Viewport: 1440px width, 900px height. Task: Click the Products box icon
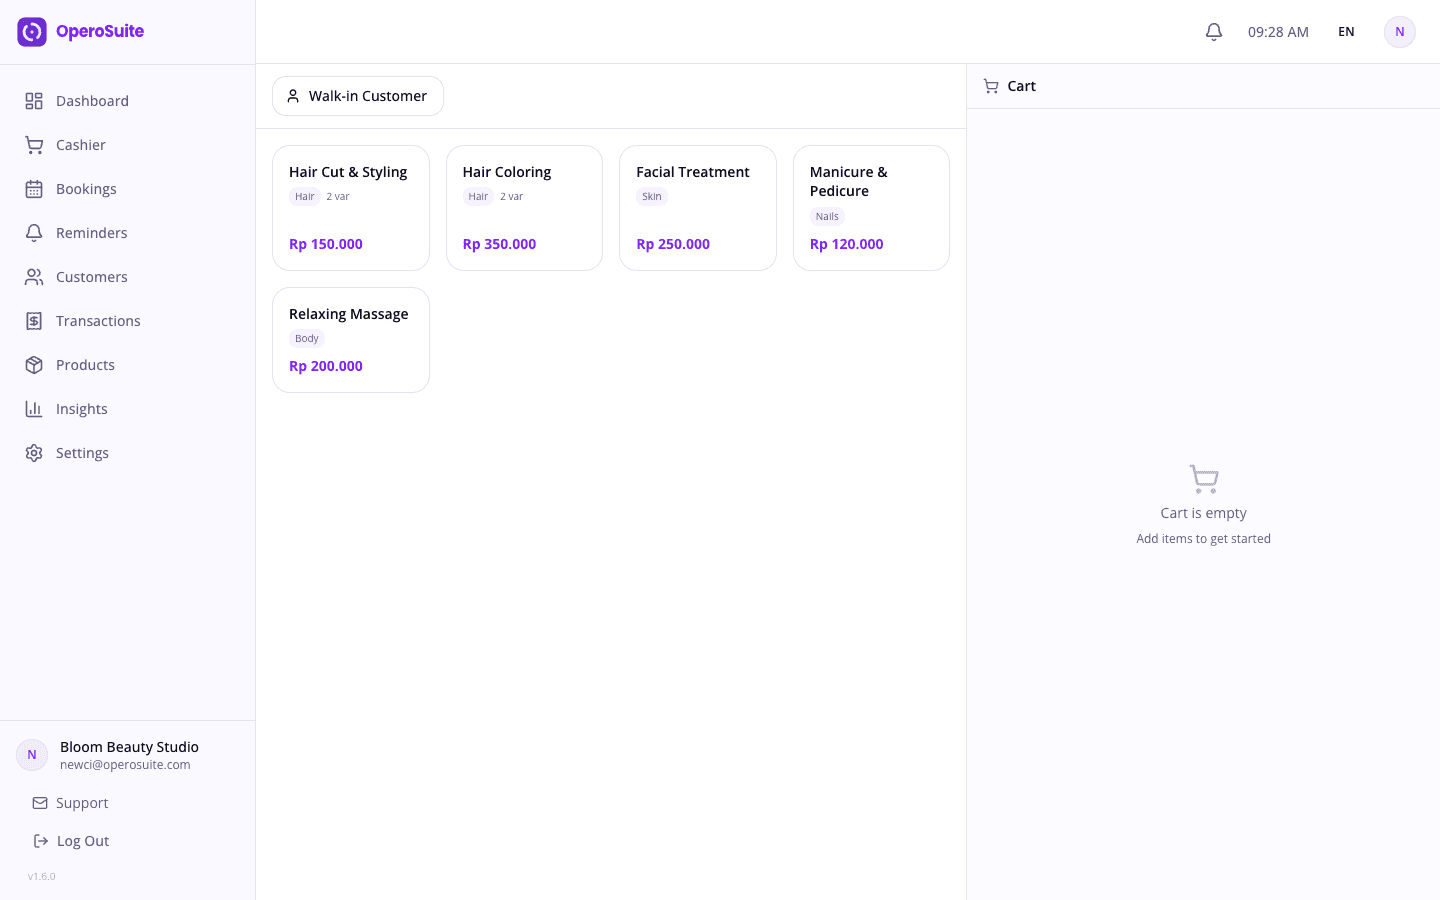coord(34,365)
